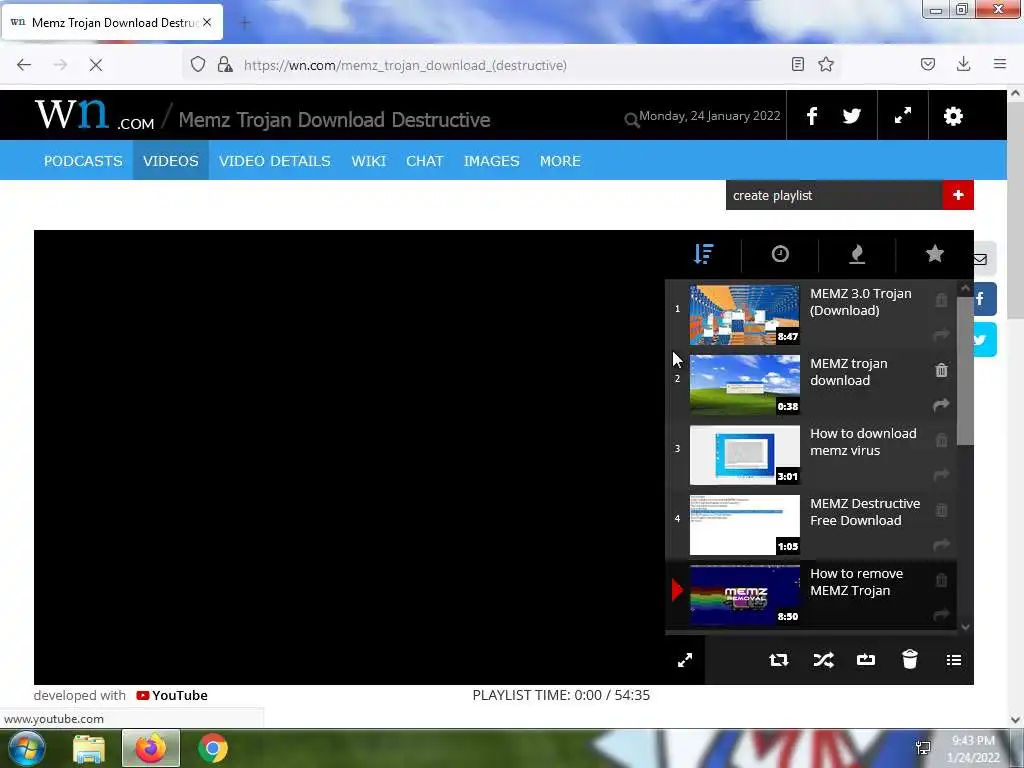Click playlist scroll down arrow
The width and height of the screenshot is (1024, 768).
(965, 626)
